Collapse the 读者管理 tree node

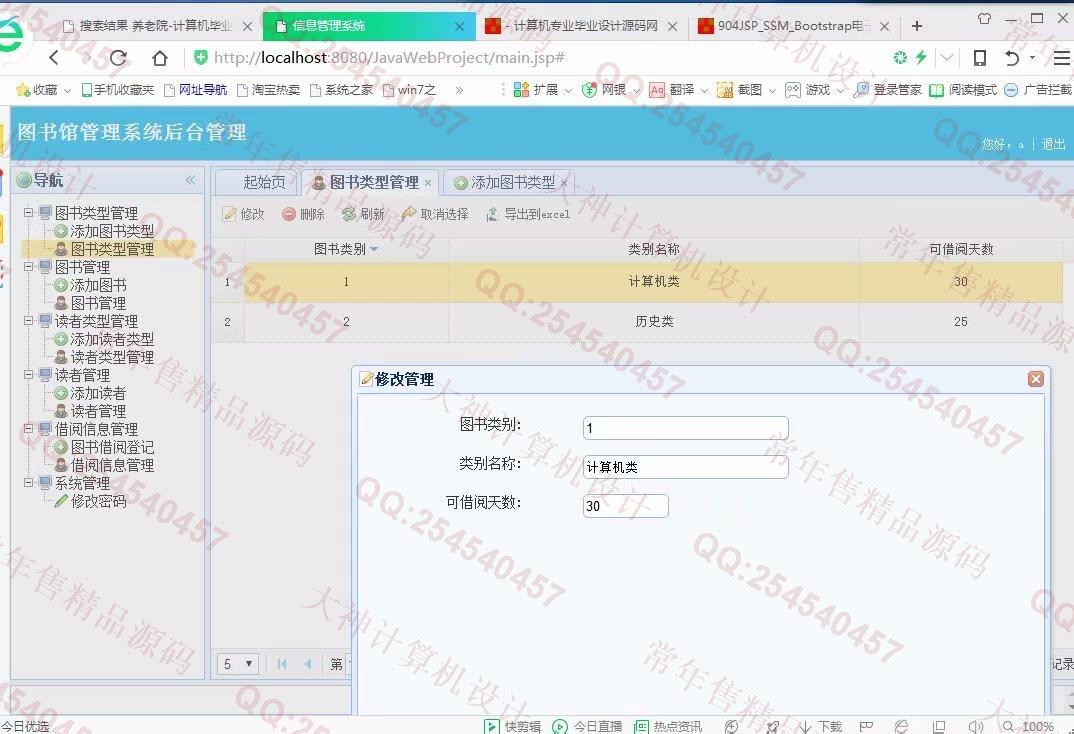click(x=29, y=375)
